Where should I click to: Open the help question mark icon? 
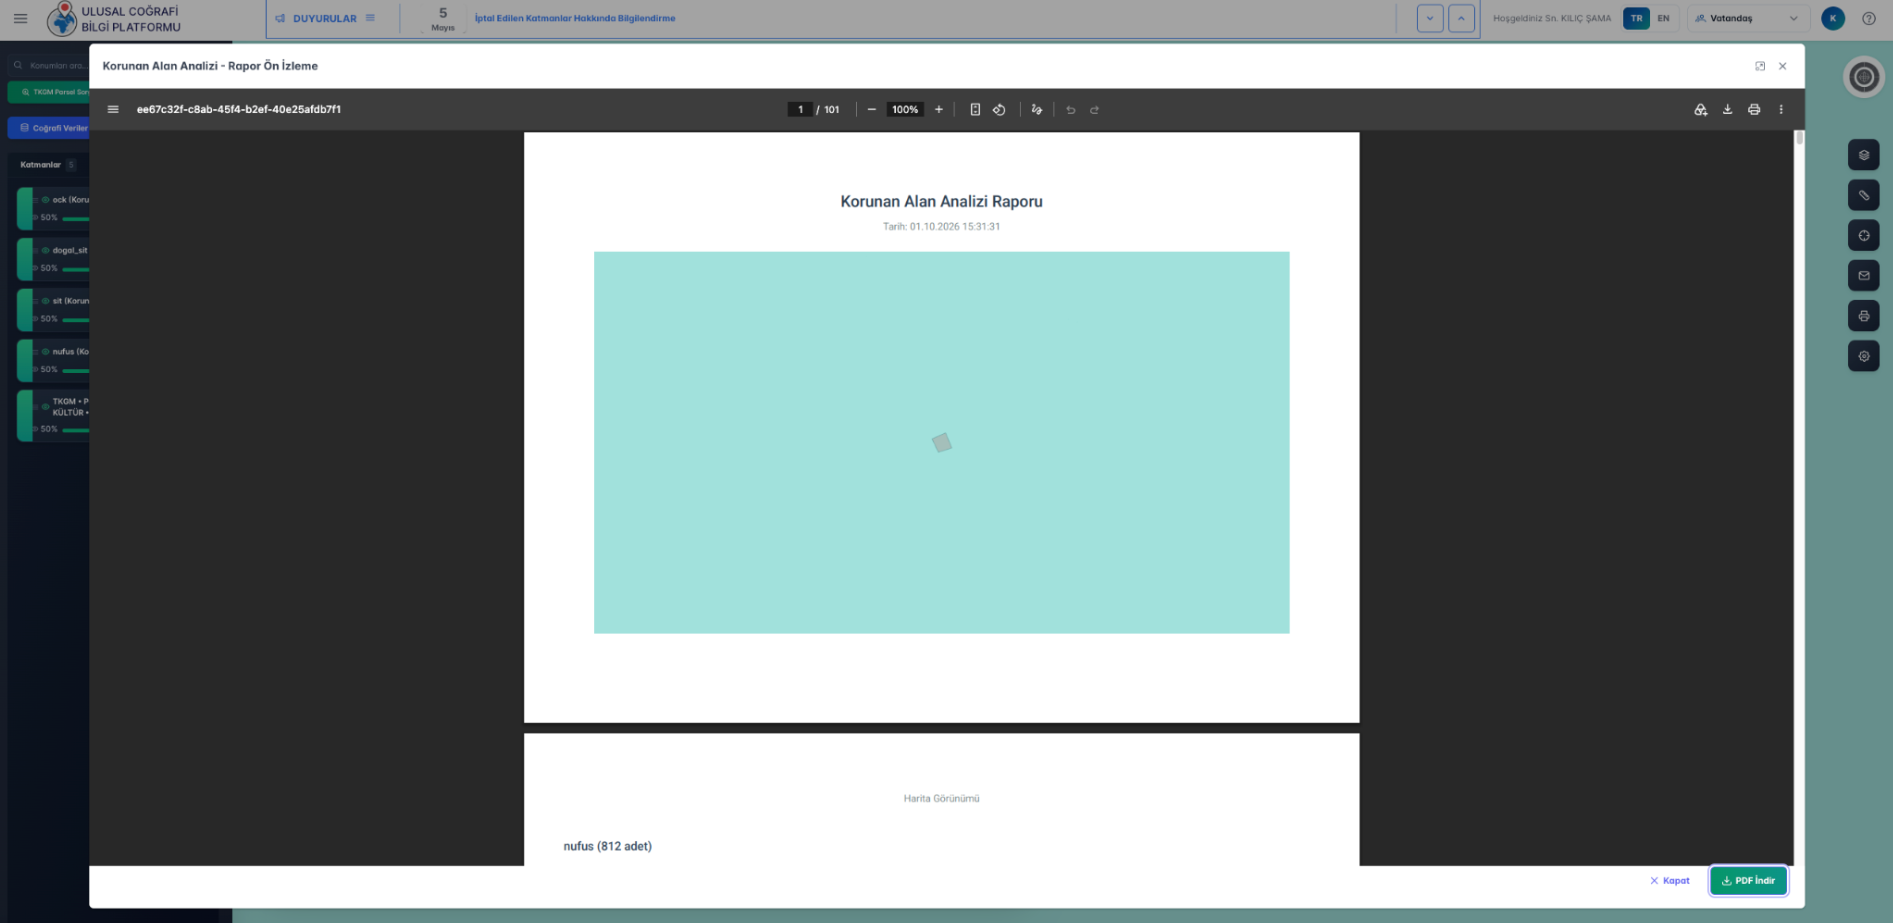click(x=1869, y=18)
